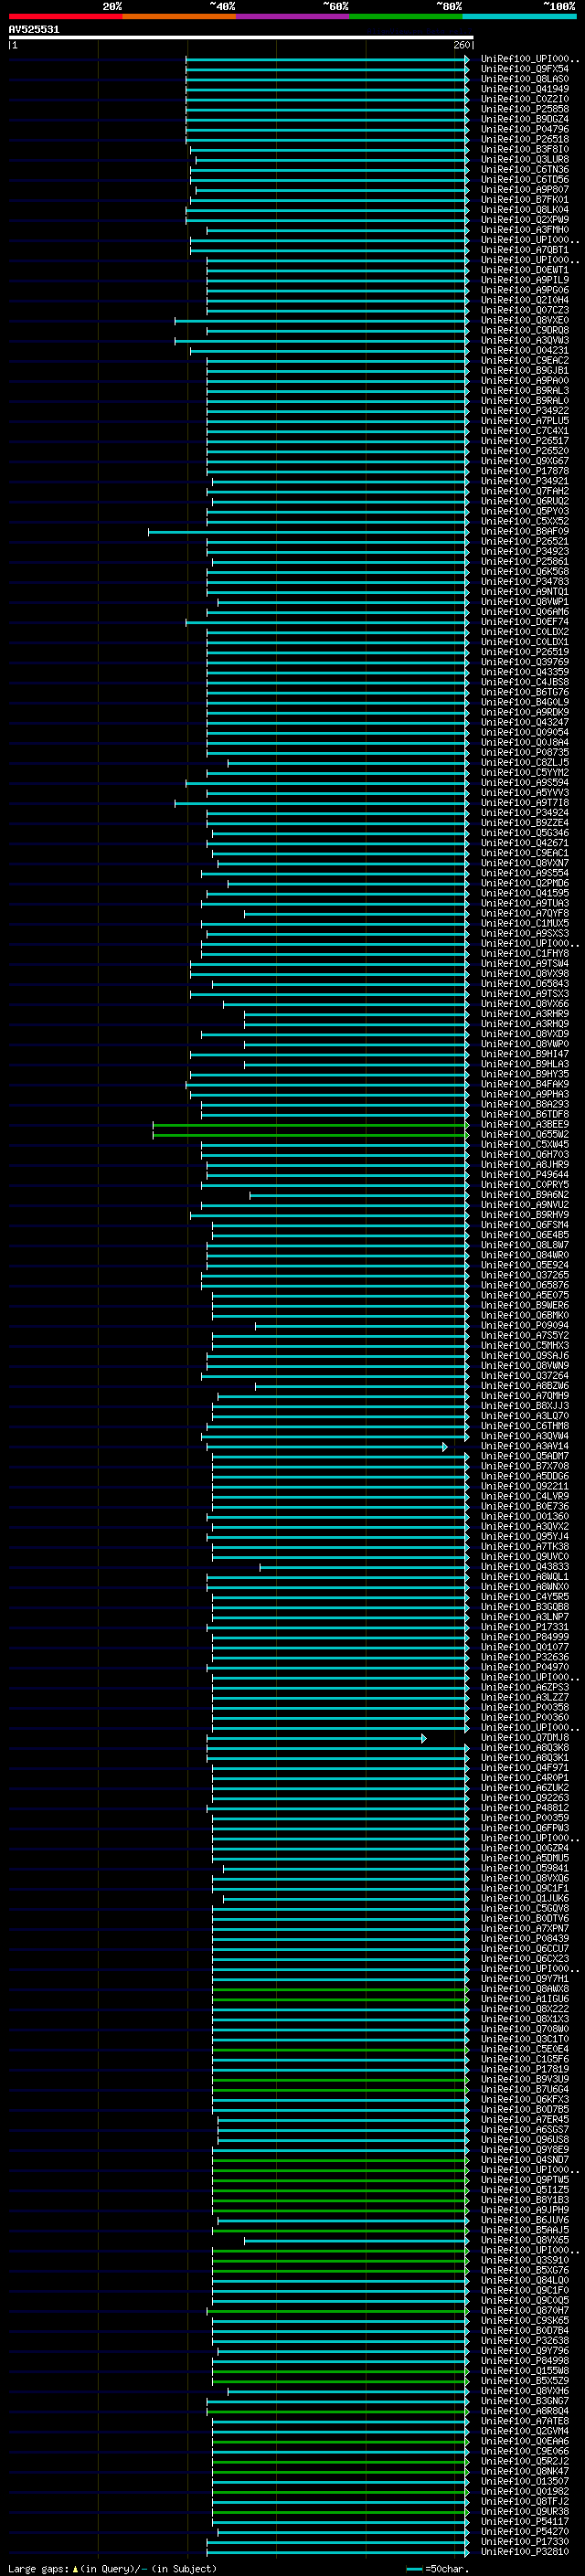The width and height of the screenshot is (585, 2576).
Task: Click the green alignment bar for A3BEE9
Action: [310, 1125]
